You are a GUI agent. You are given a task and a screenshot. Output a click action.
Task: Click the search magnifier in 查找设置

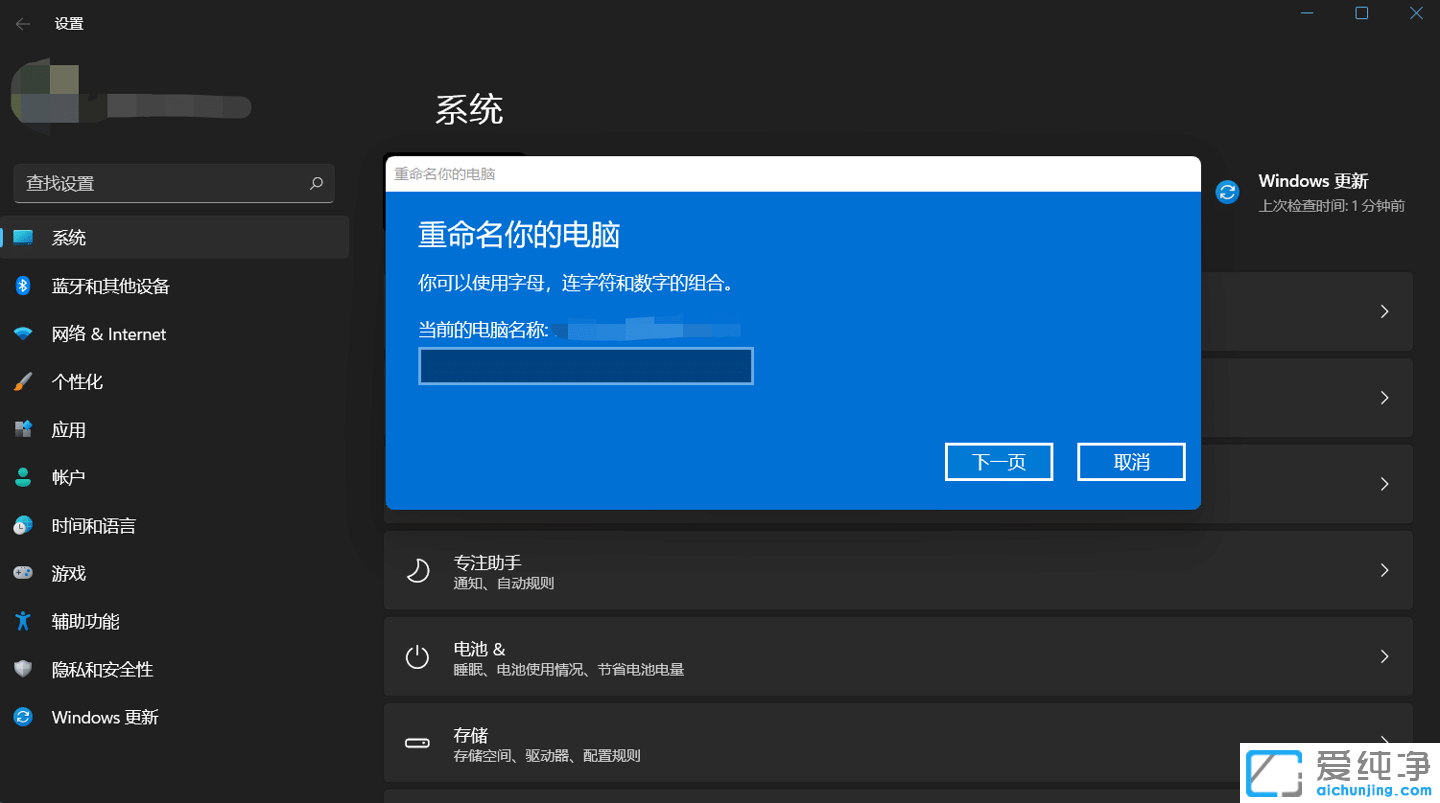click(x=315, y=183)
